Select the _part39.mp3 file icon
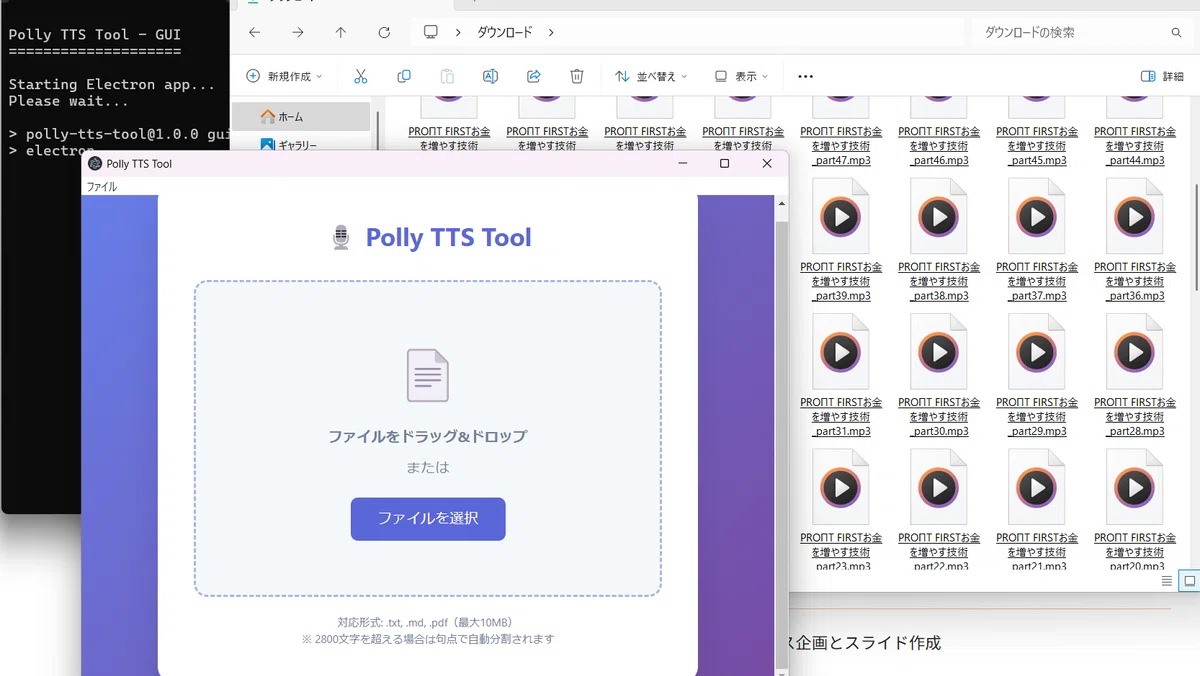This screenshot has height=676, width=1200. coord(841,216)
